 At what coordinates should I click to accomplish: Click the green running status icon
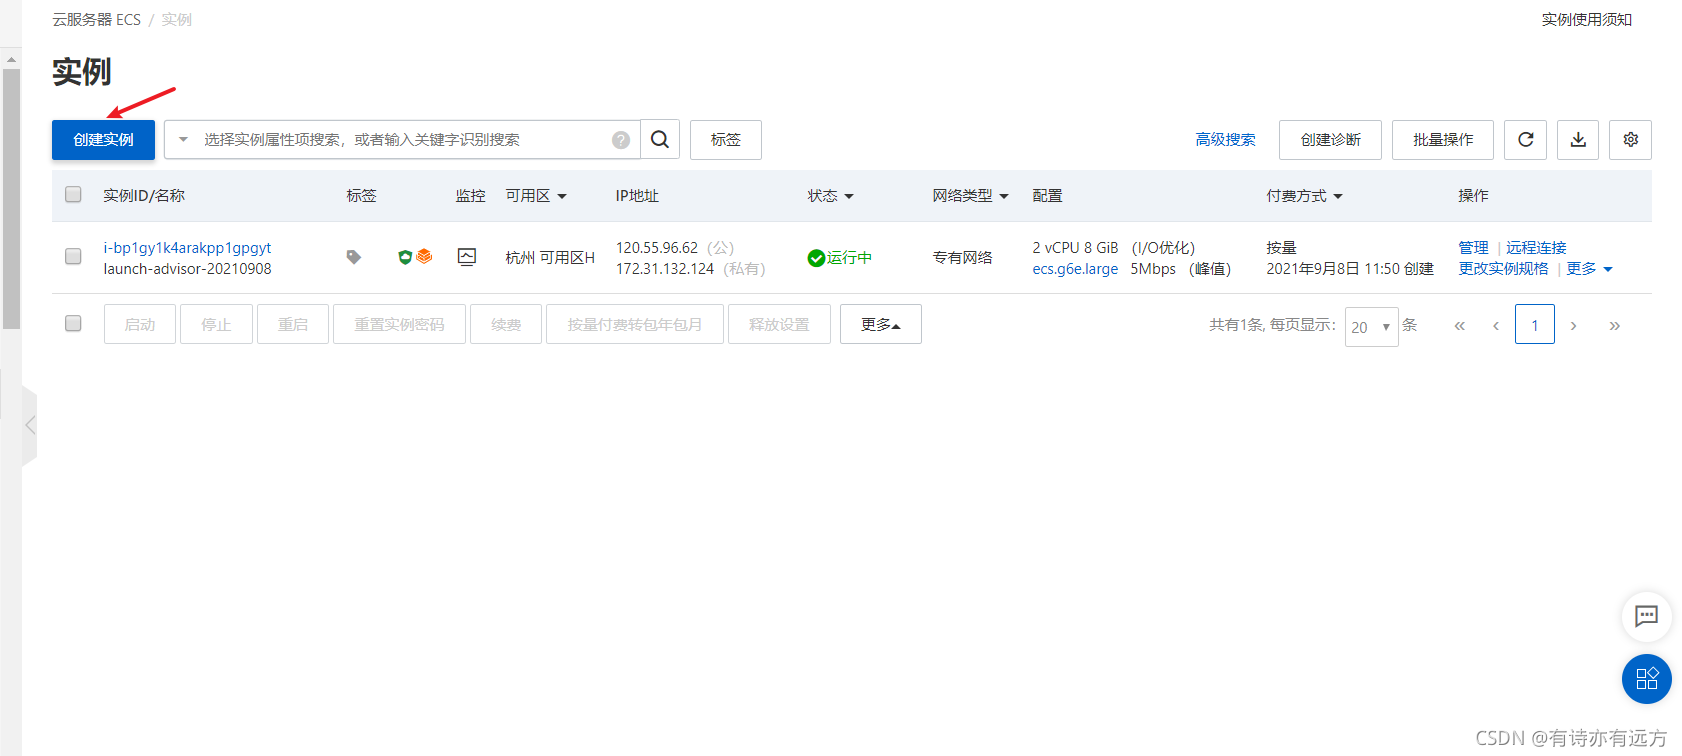coord(816,258)
